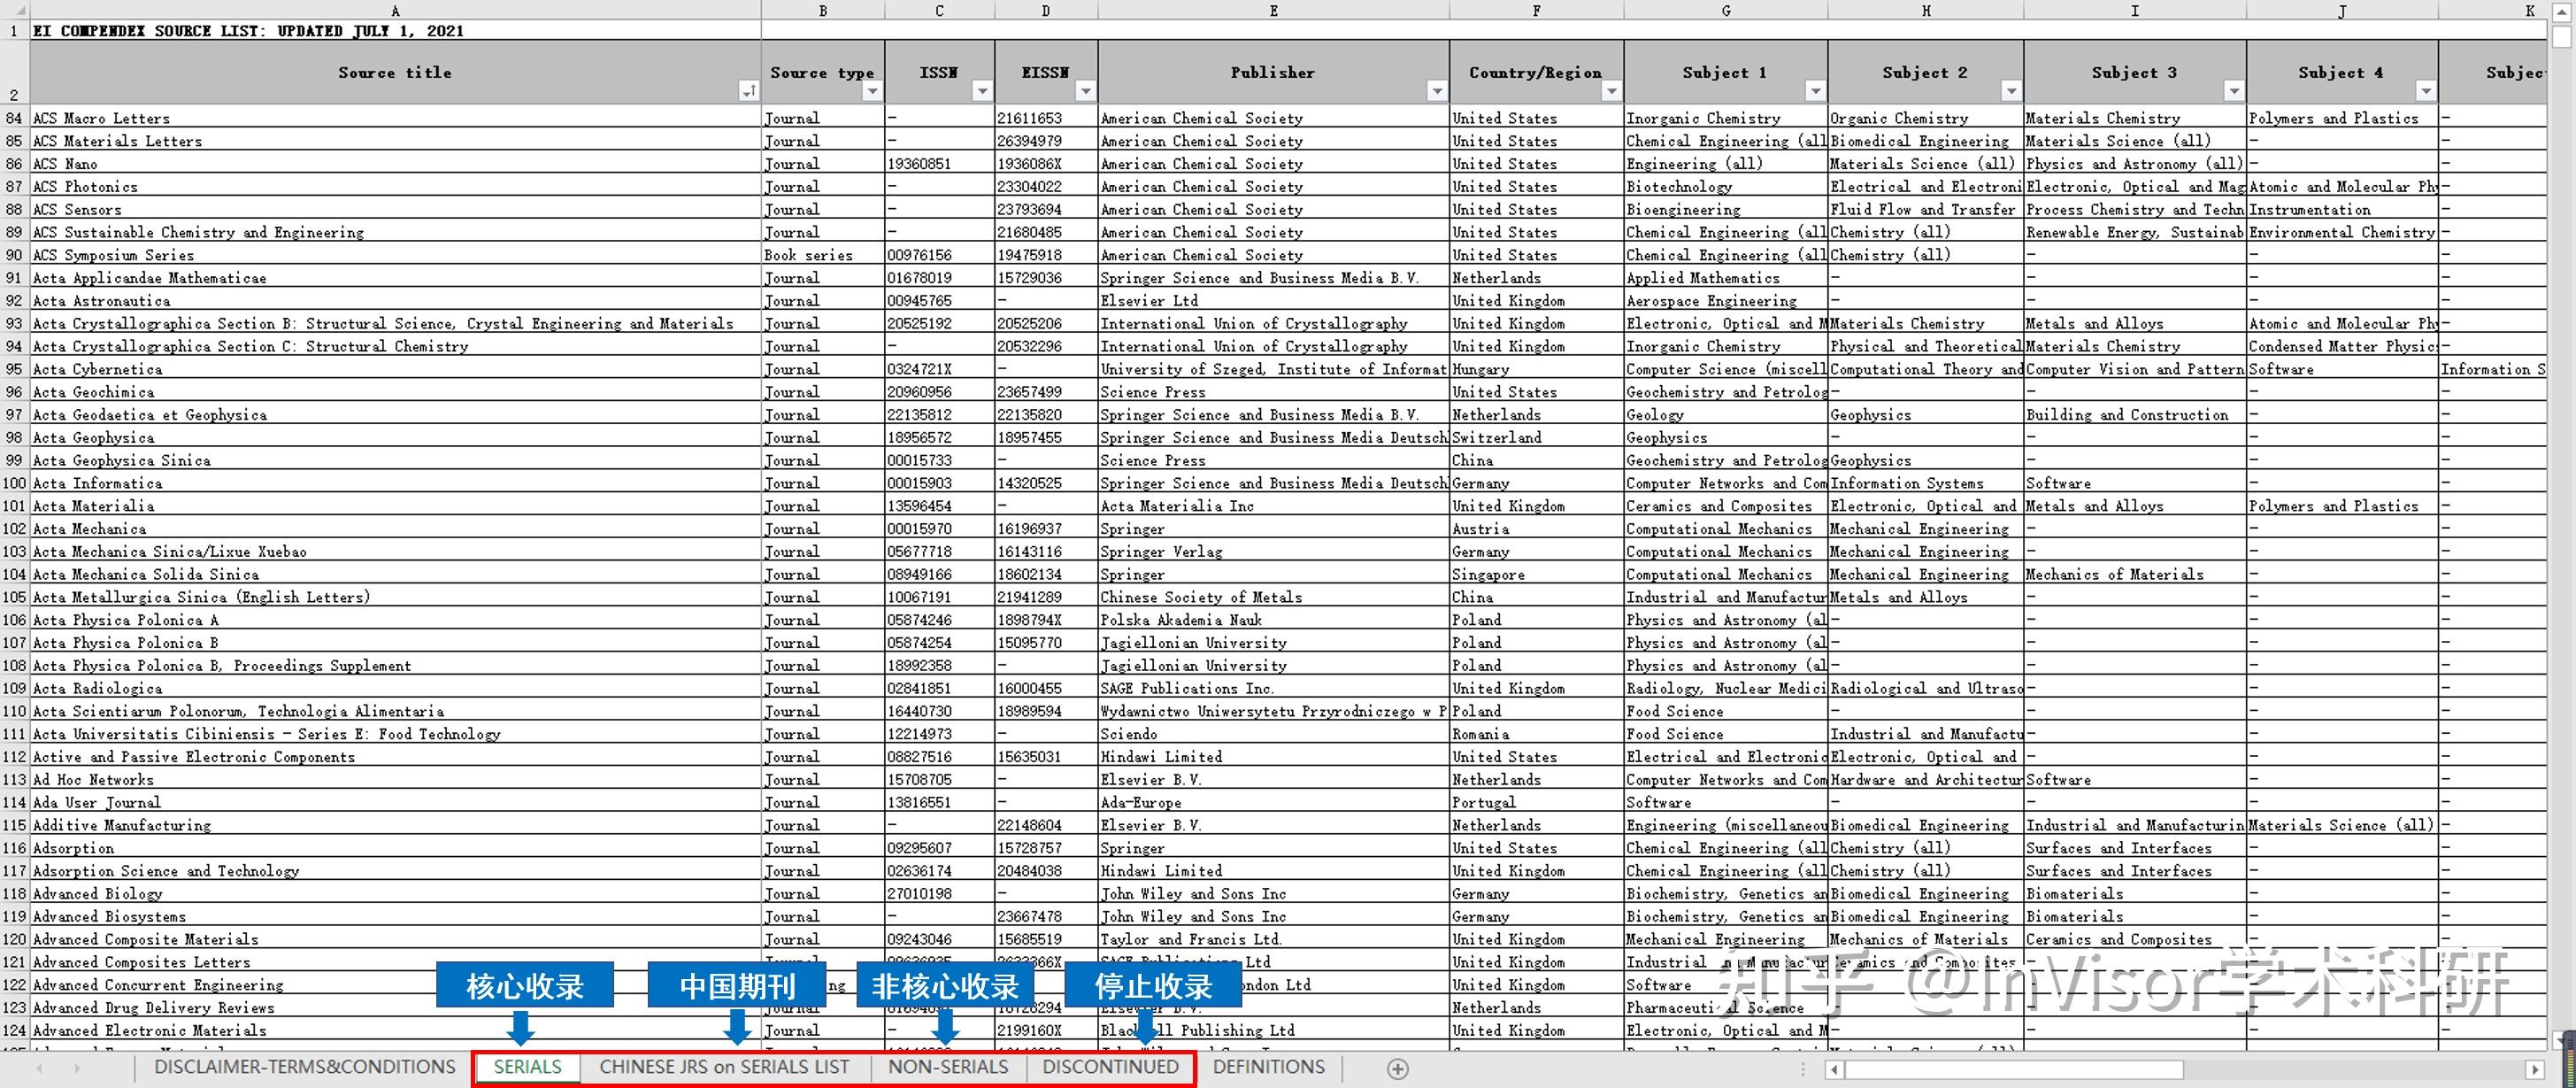Select cell 'ACS Macro Letters'

point(395,118)
